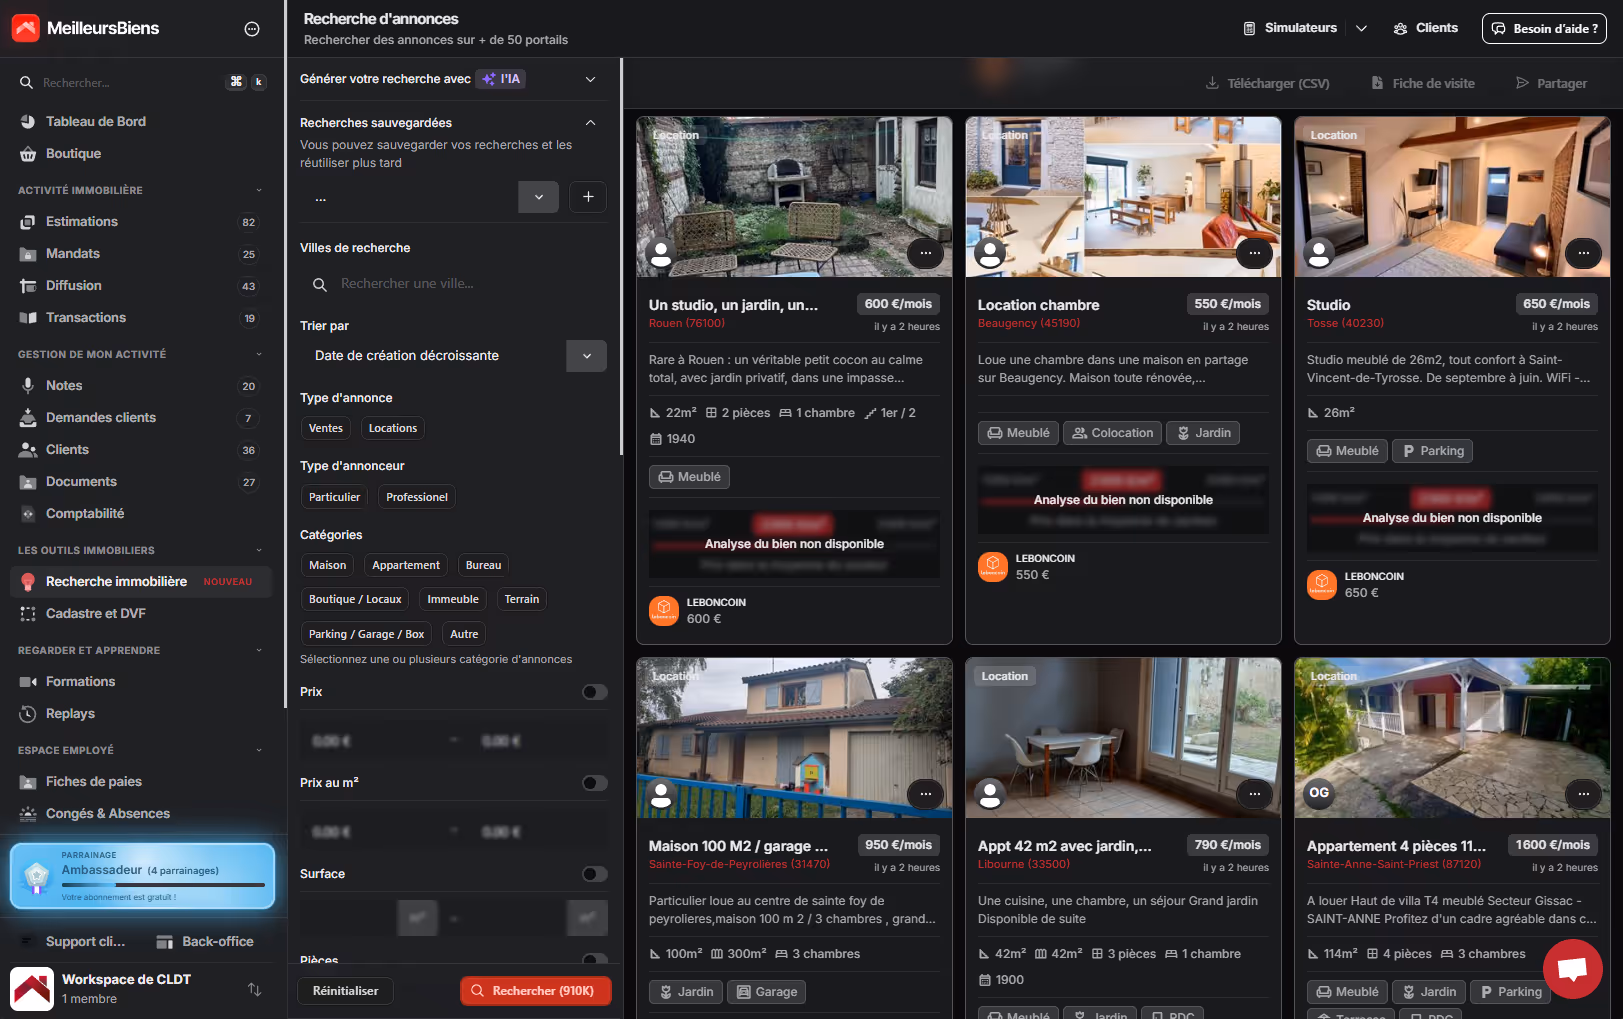Open Besoin d'aide ?
The image size is (1623, 1019).
tap(1543, 28)
